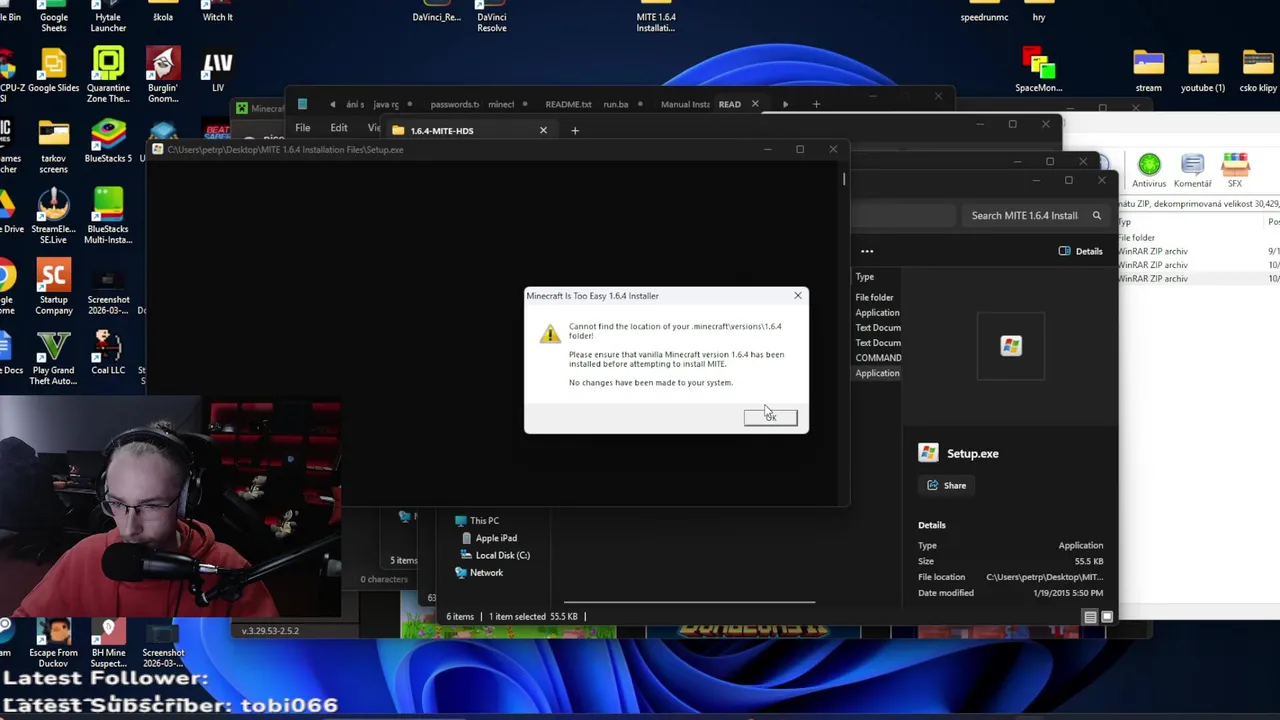1280x720 pixels.
Task: Click the Share button for Setup.exe
Action: tap(946, 485)
